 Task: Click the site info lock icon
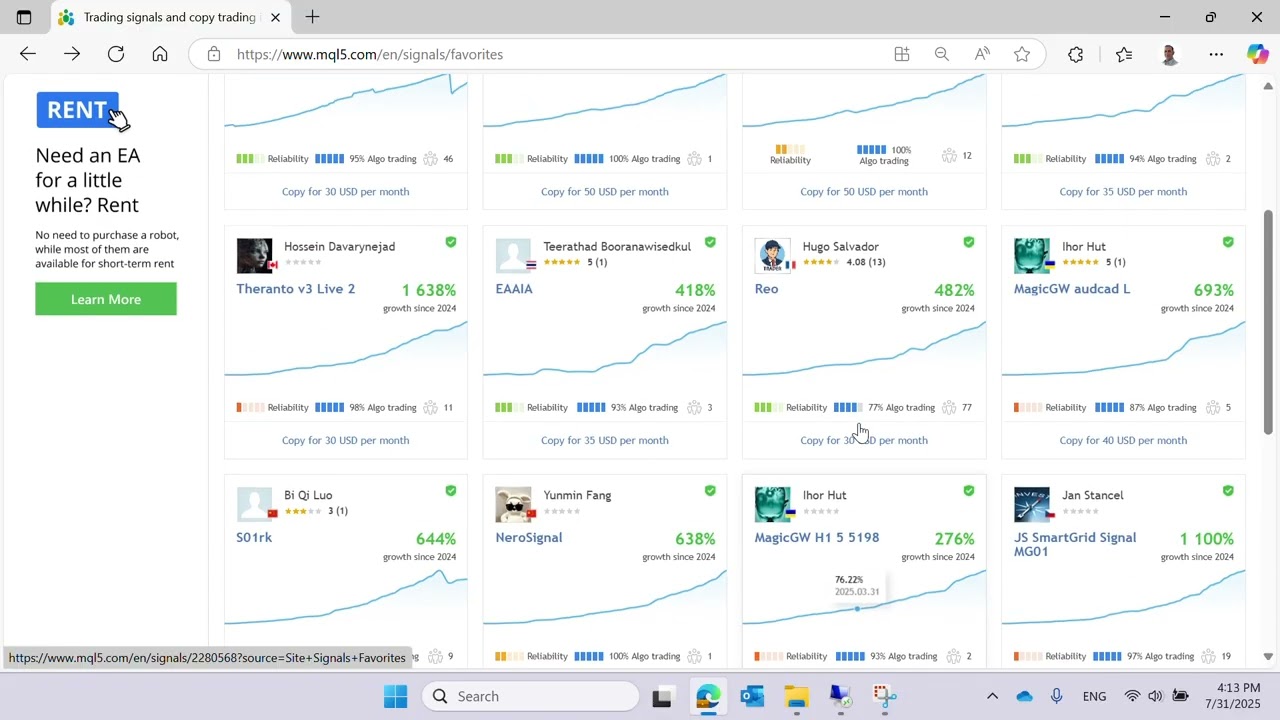[213, 54]
